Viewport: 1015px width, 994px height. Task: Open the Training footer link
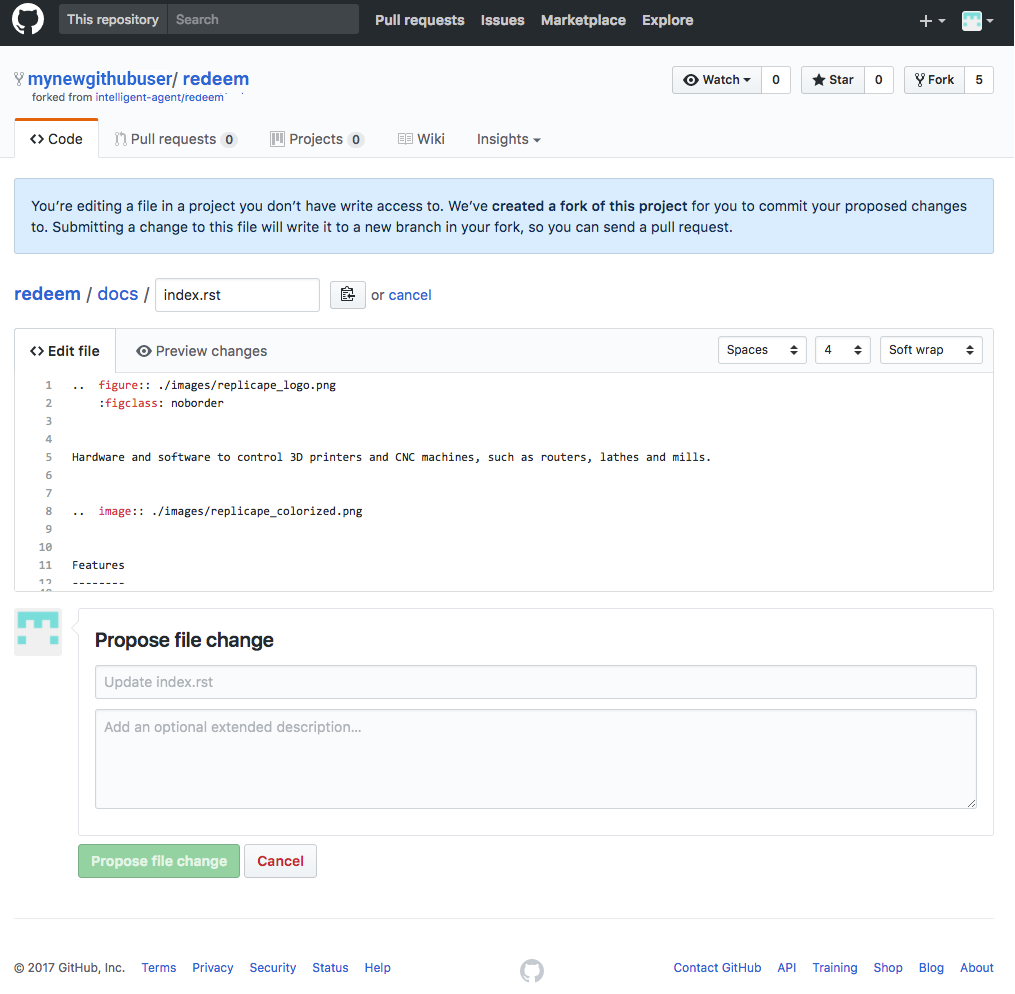[x=834, y=967]
